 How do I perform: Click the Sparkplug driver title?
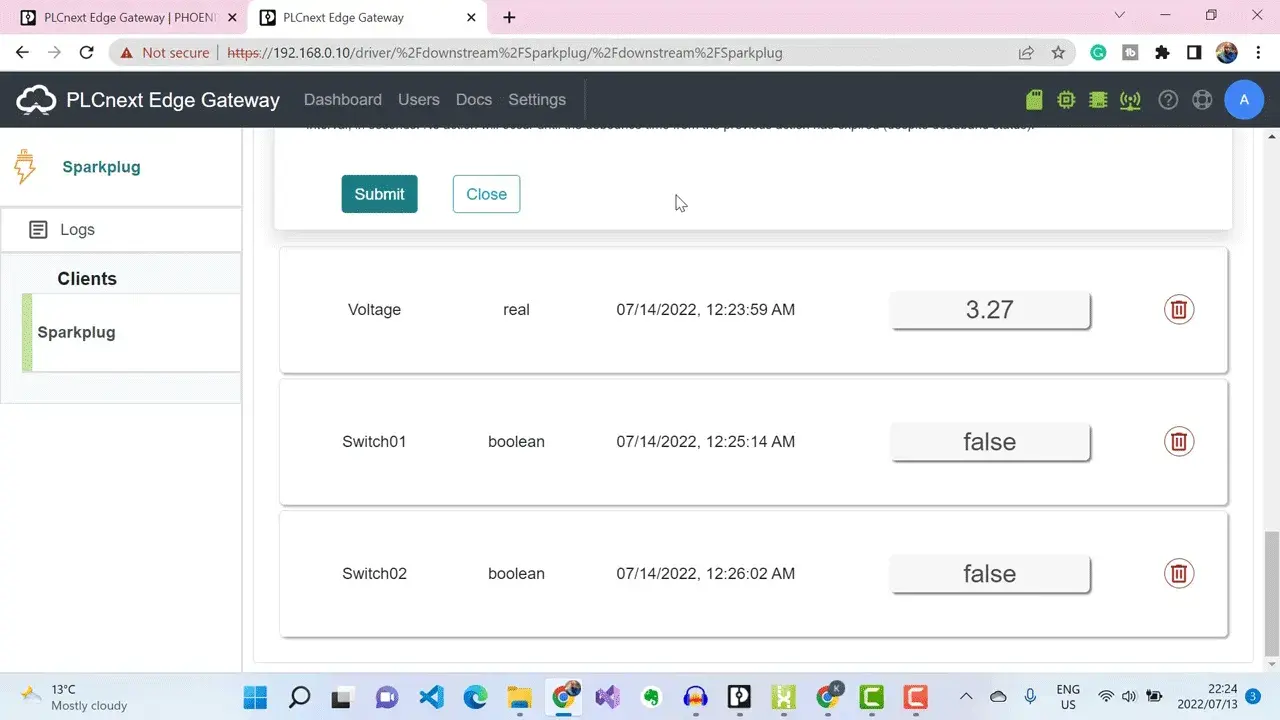[101, 167]
